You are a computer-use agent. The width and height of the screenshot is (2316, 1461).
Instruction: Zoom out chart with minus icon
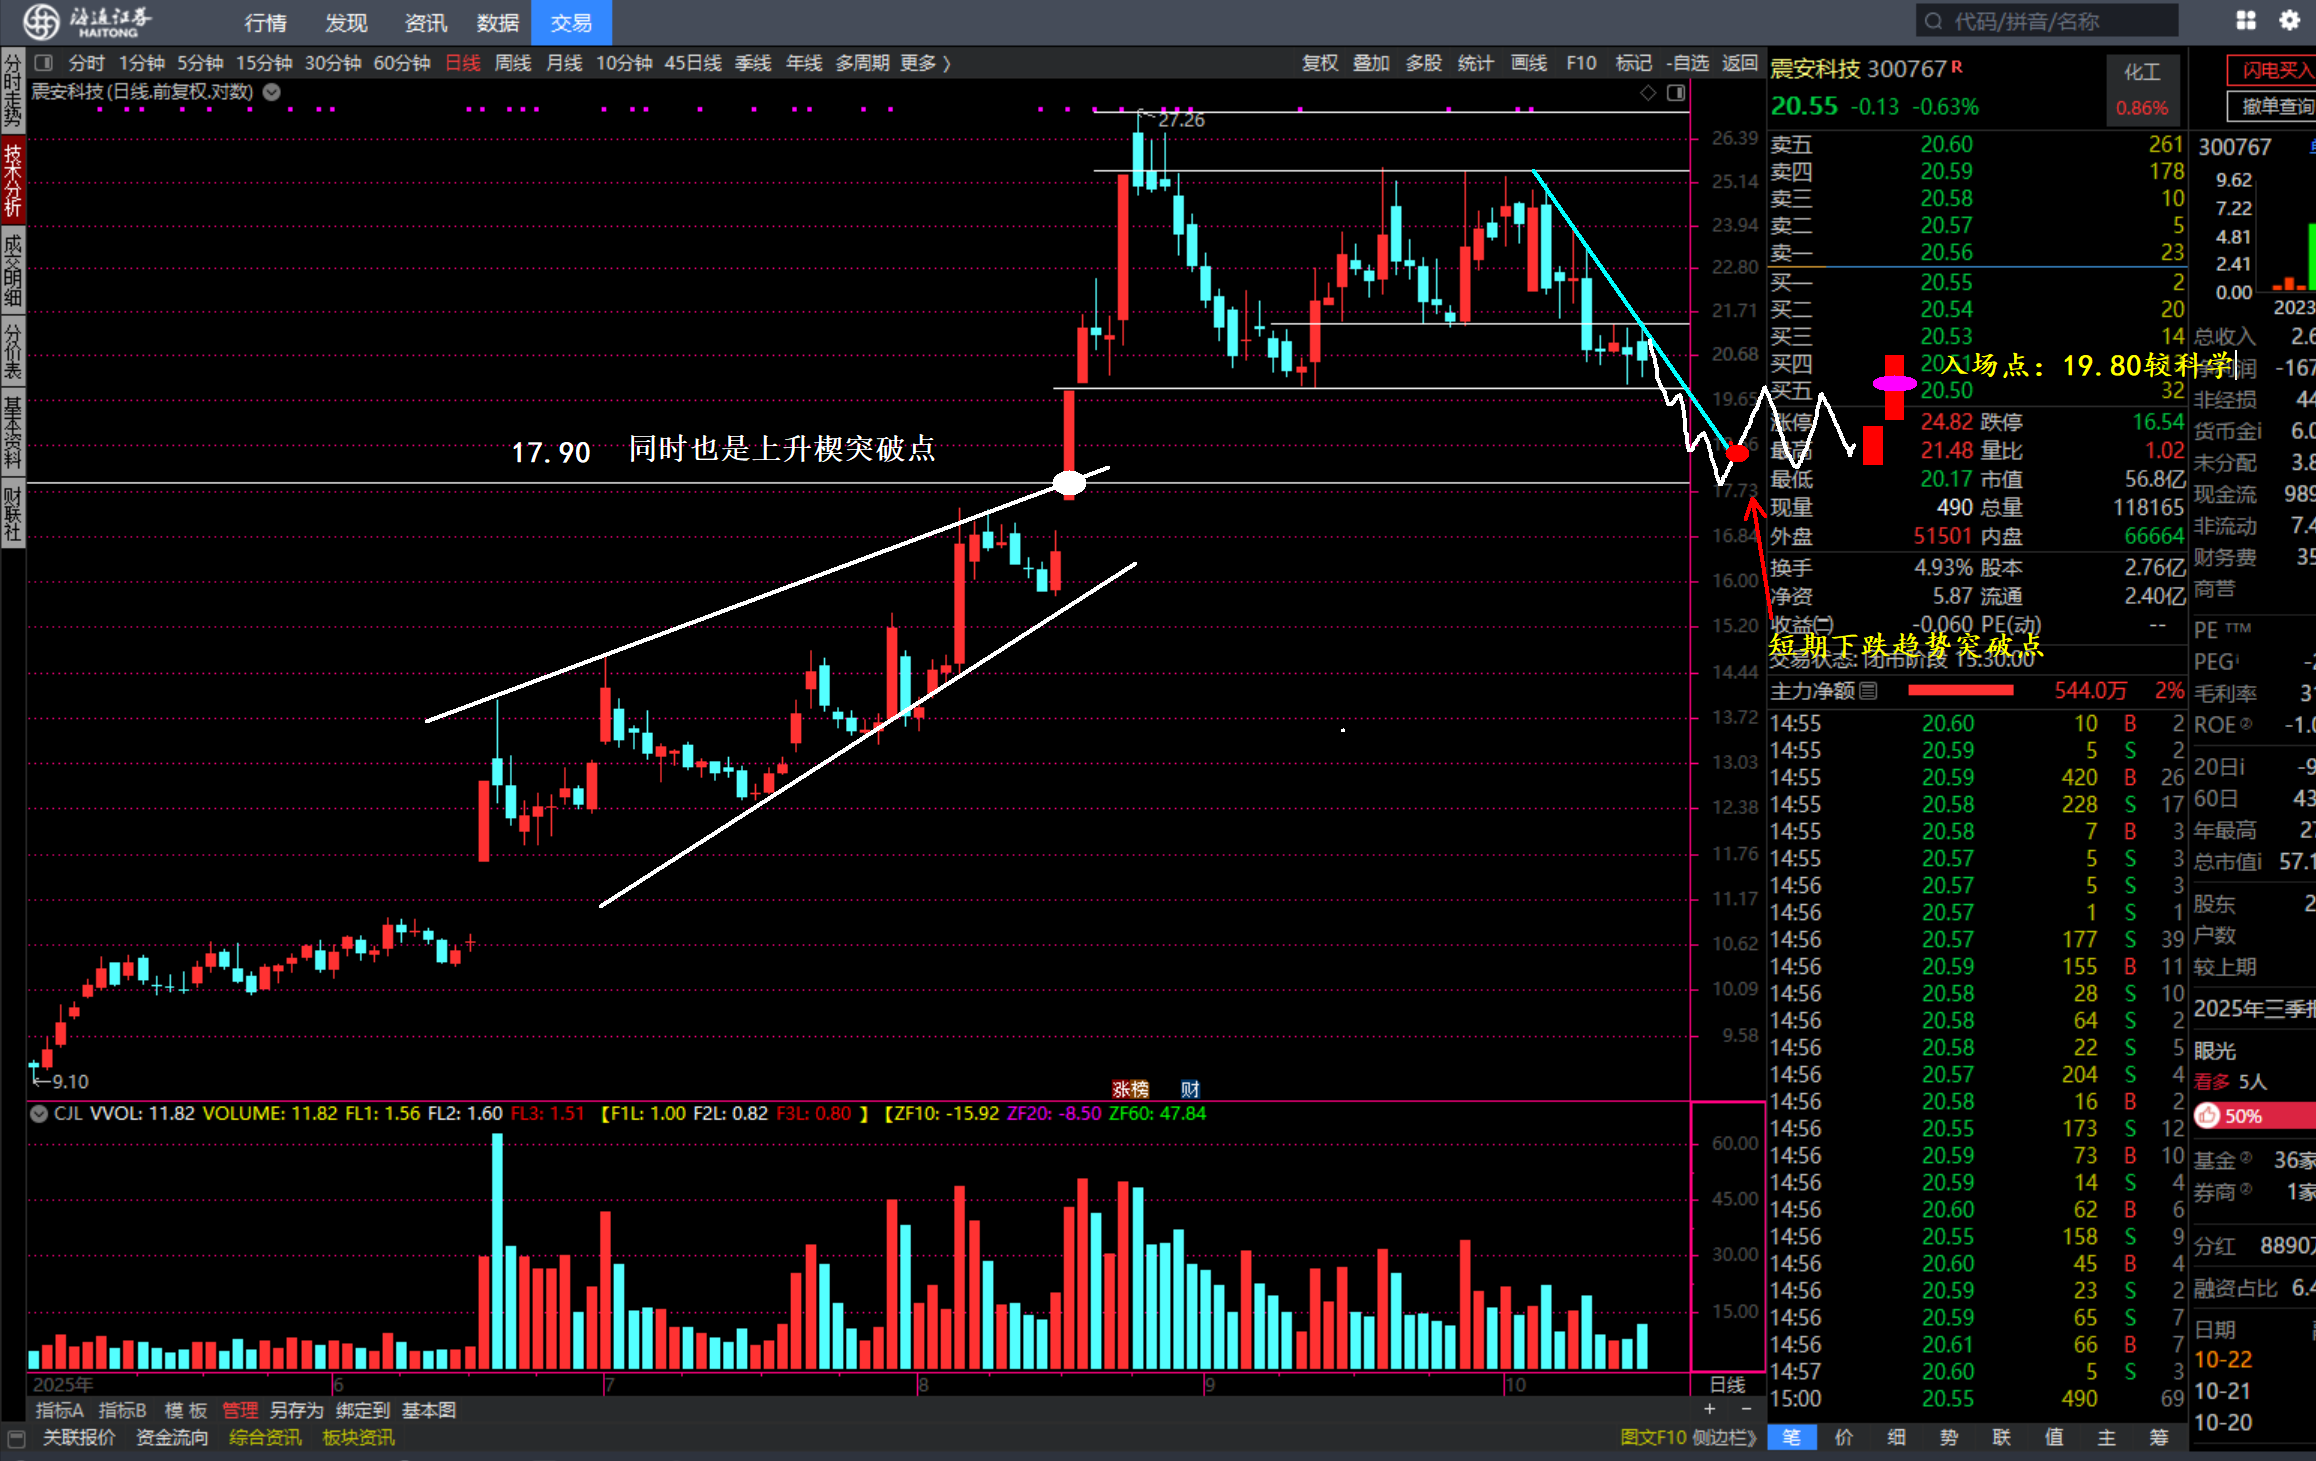(1746, 1409)
